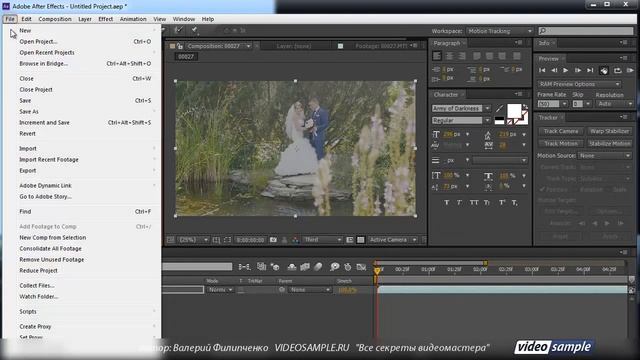Toggle auto-keyframe stopwatch in timeline

point(348,267)
